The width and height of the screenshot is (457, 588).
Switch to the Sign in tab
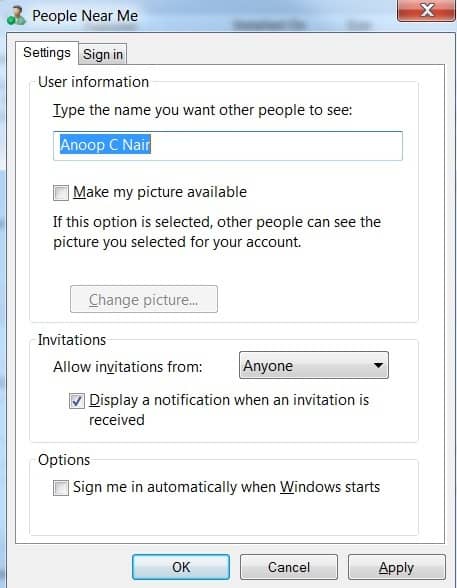click(103, 54)
